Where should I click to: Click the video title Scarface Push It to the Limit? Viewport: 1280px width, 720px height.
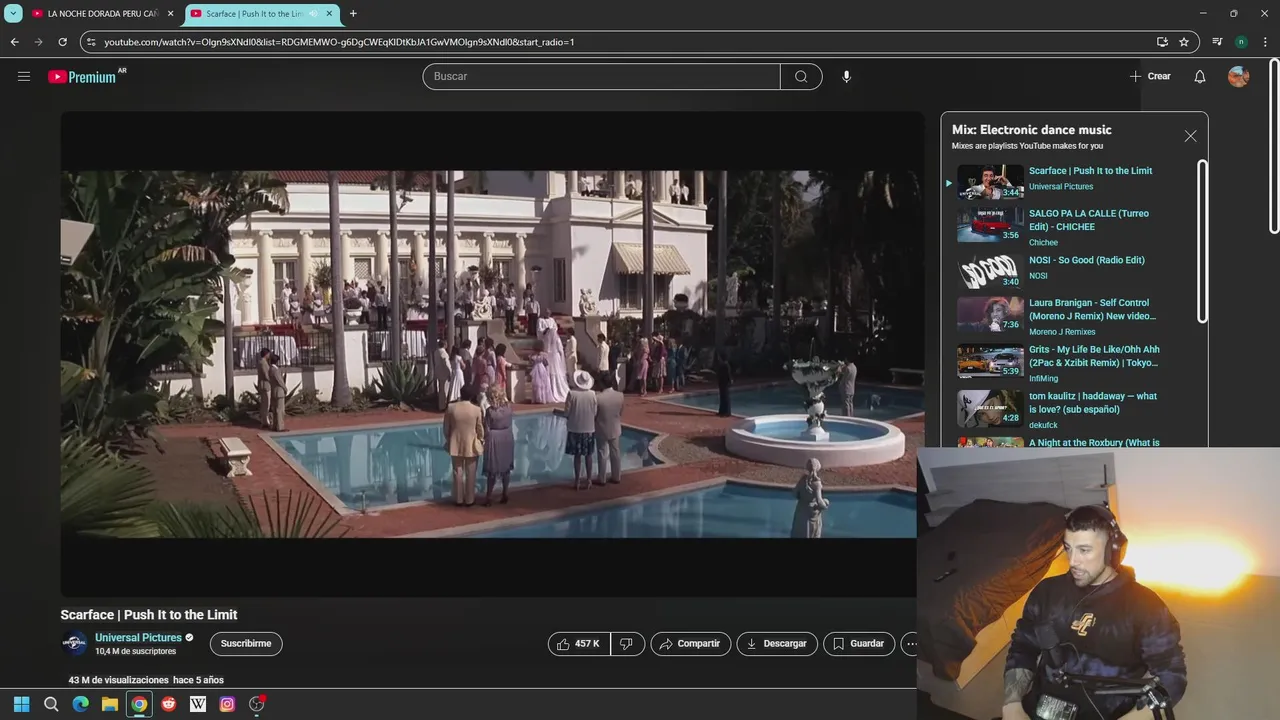(149, 615)
